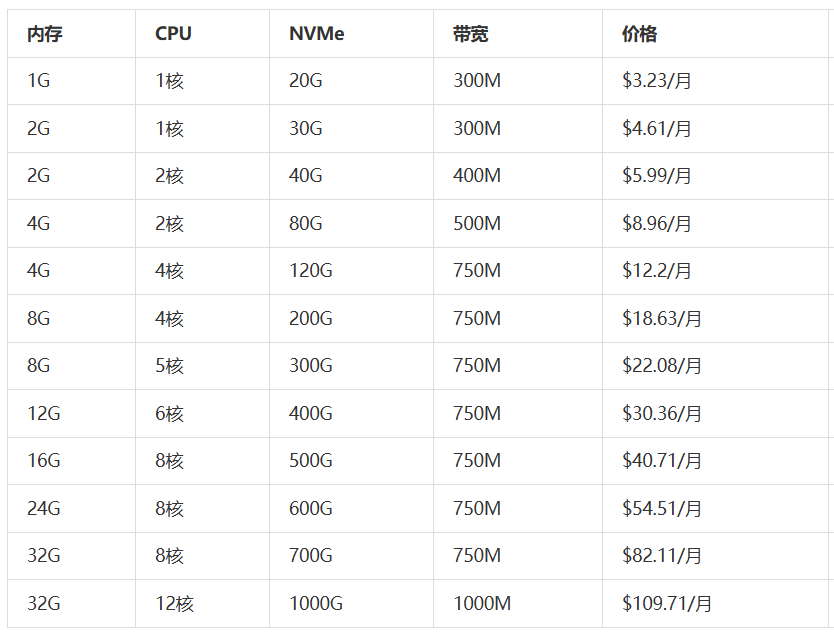Select the 1000G NVMe cell
The image size is (834, 636).
tap(315, 604)
